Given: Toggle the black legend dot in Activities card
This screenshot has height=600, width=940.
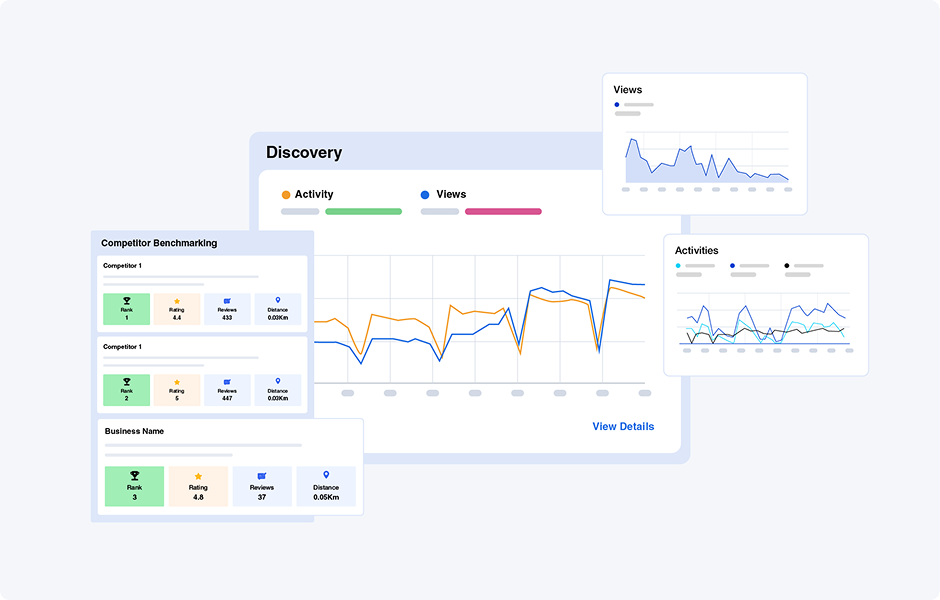Looking at the screenshot, I should 787,266.
